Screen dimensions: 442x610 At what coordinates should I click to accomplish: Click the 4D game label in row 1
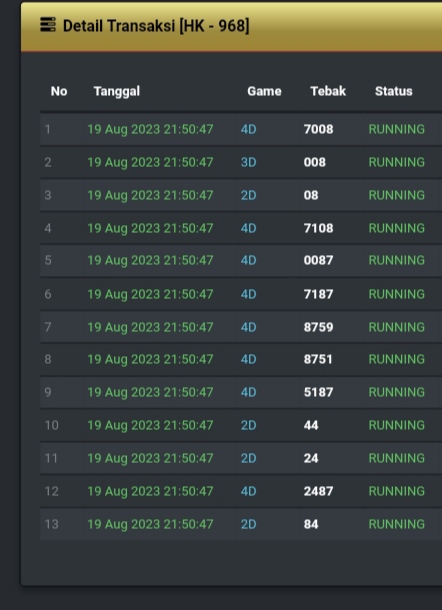click(249, 129)
